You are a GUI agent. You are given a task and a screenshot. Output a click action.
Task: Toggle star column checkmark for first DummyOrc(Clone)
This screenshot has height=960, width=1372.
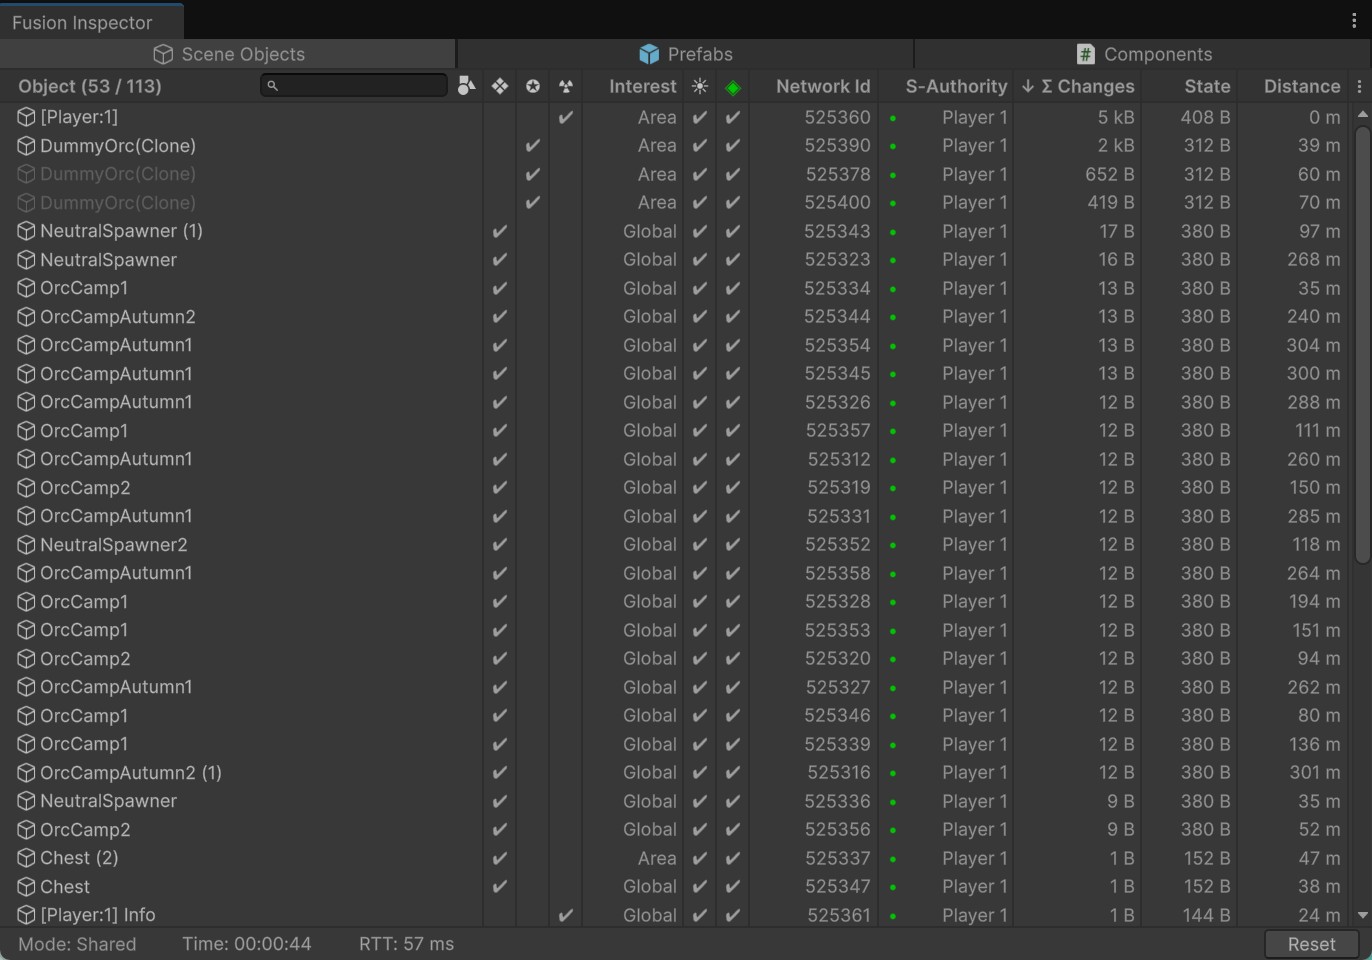click(533, 146)
